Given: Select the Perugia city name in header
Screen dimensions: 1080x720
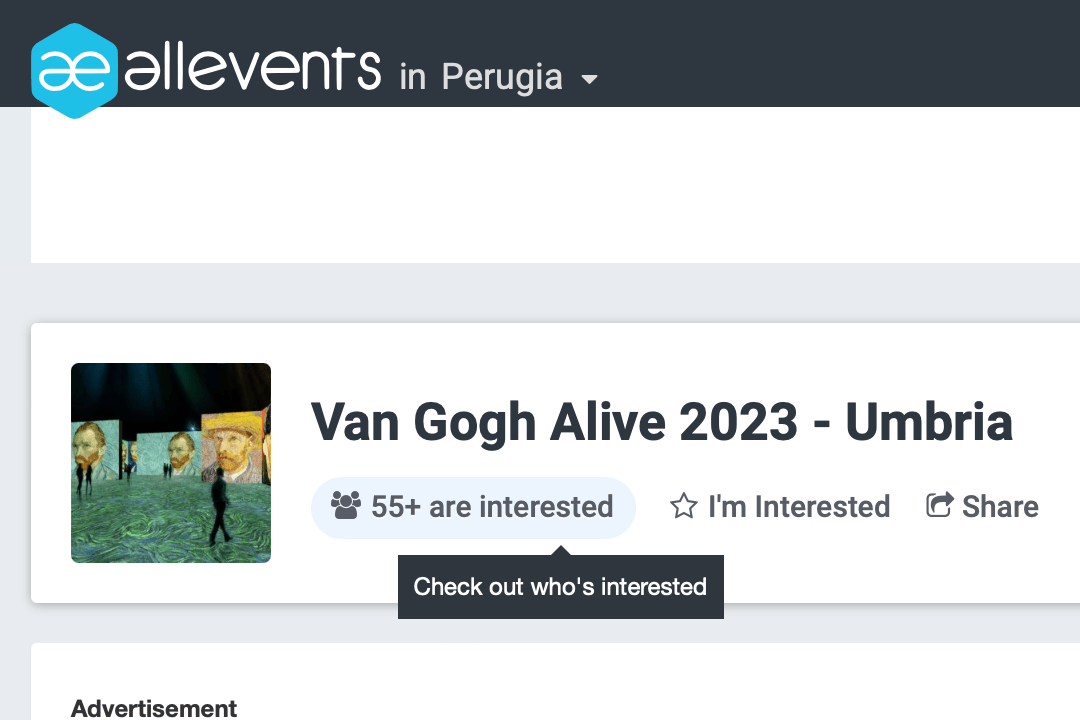Looking at the screenshot, I should point(502,77).
